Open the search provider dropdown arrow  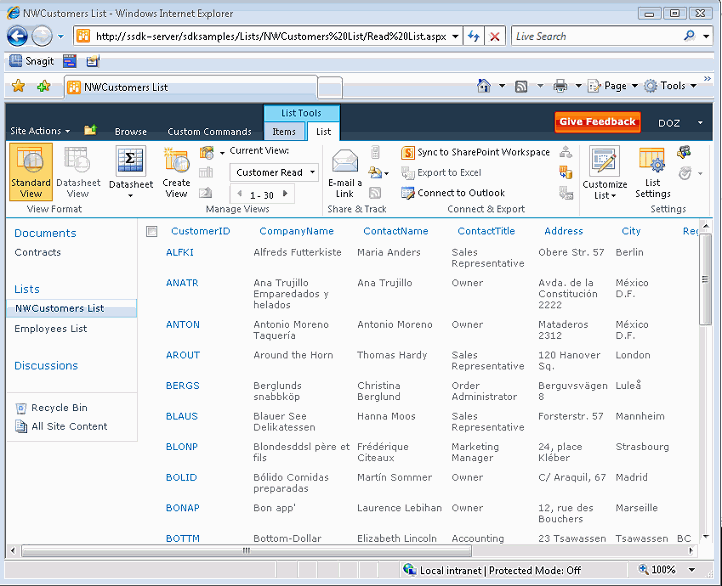706,36
